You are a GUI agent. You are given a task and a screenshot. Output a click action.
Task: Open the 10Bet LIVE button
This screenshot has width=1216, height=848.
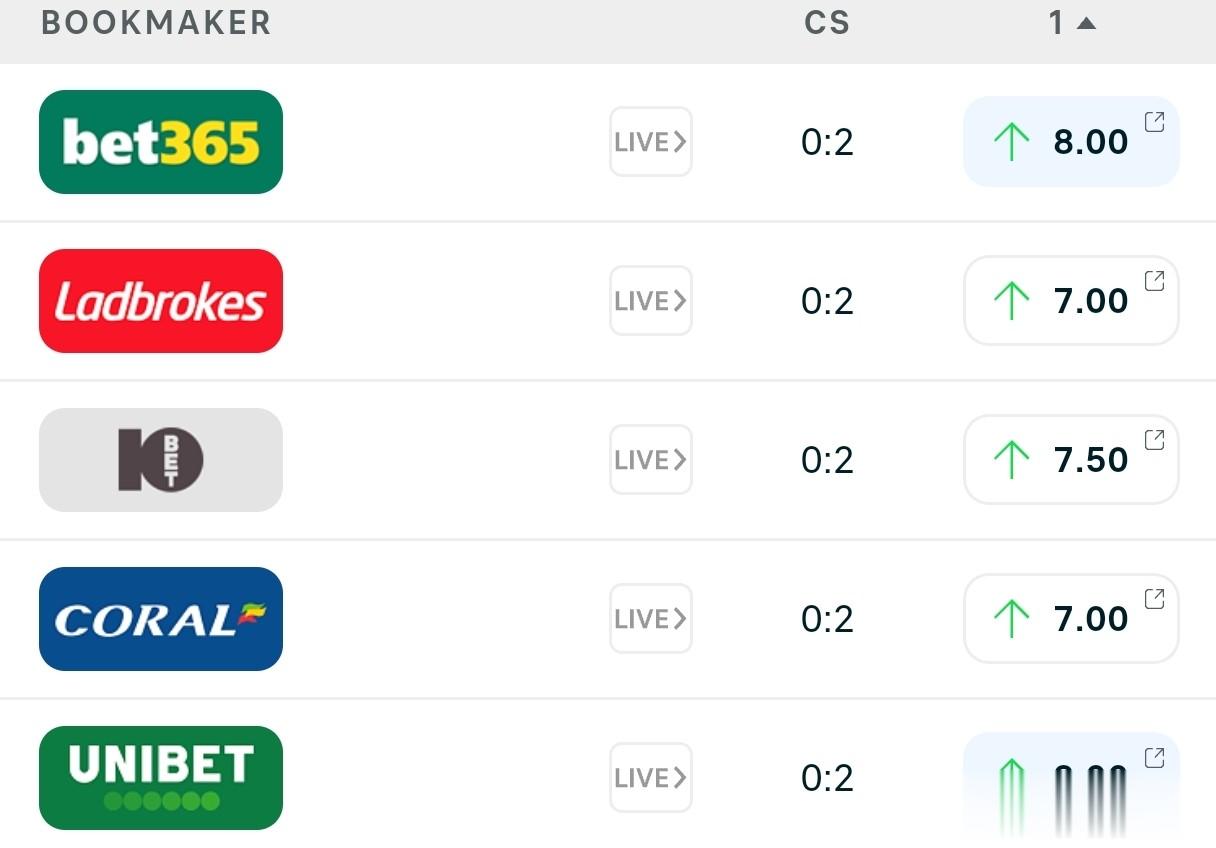650,460
